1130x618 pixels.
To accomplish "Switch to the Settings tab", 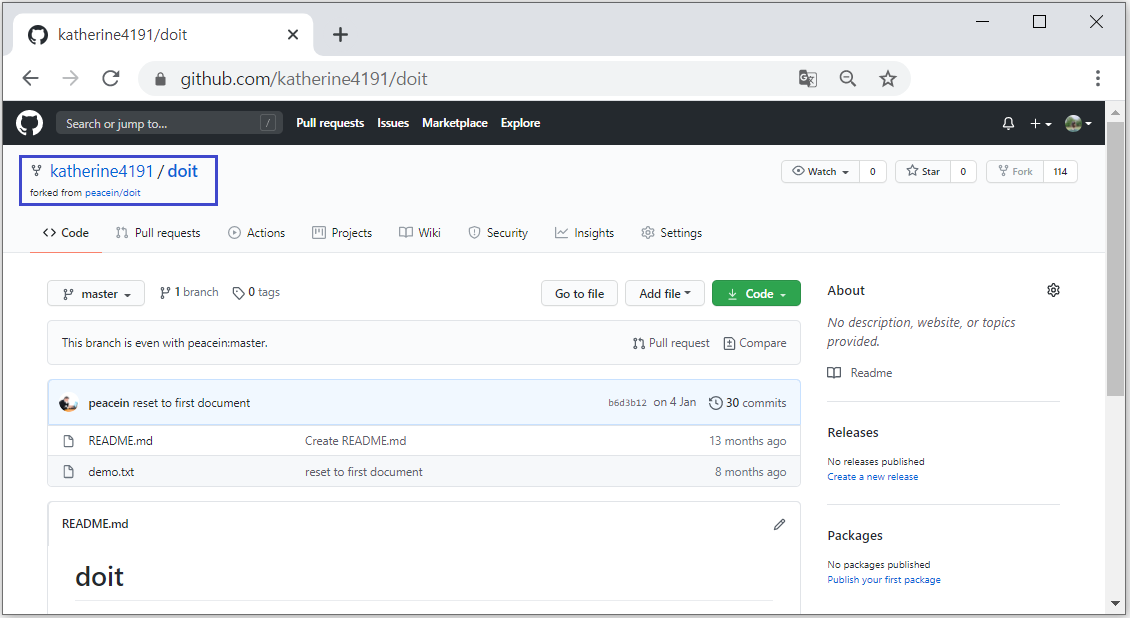I will point(672,233).
